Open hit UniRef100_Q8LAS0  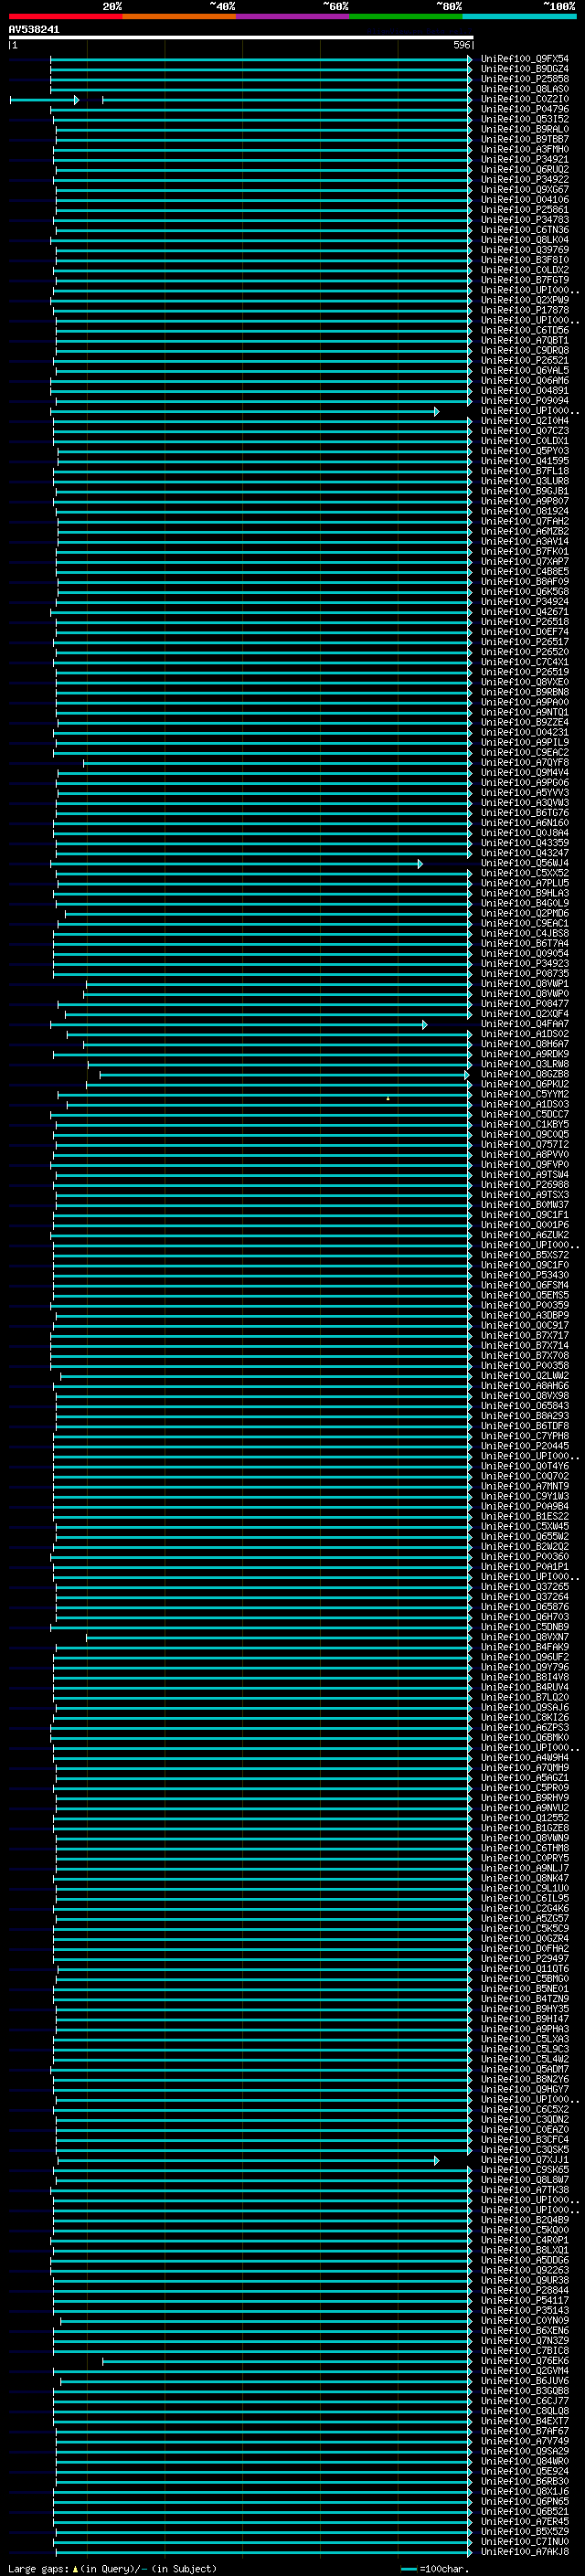525,89
